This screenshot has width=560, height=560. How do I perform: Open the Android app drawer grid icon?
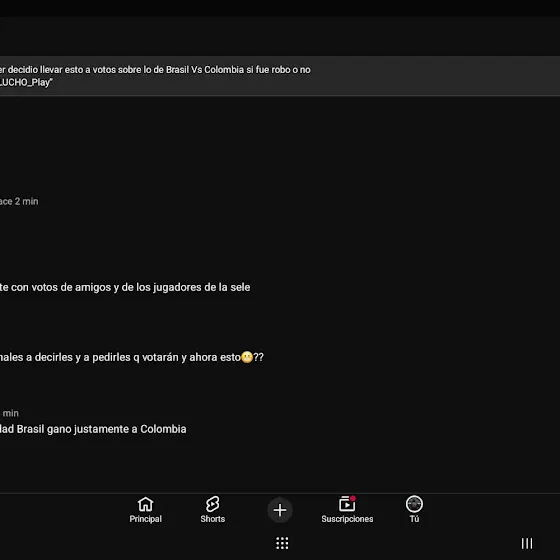pyautogui.click(x=282, y=543)
